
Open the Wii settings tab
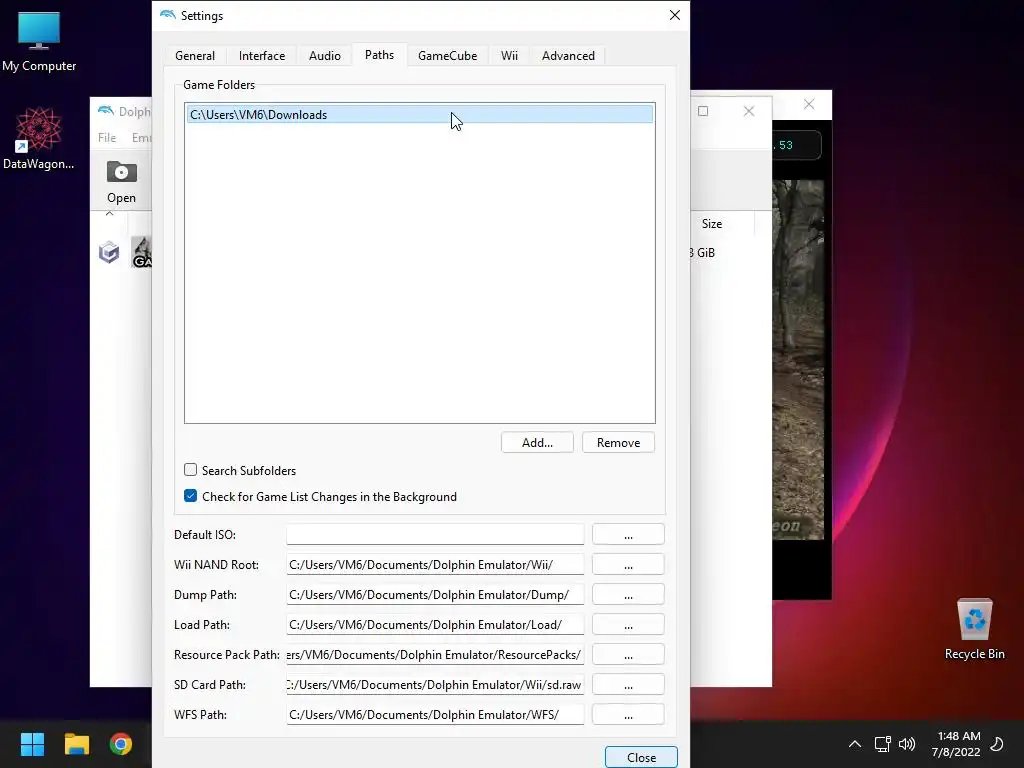[x=509, y=56]
